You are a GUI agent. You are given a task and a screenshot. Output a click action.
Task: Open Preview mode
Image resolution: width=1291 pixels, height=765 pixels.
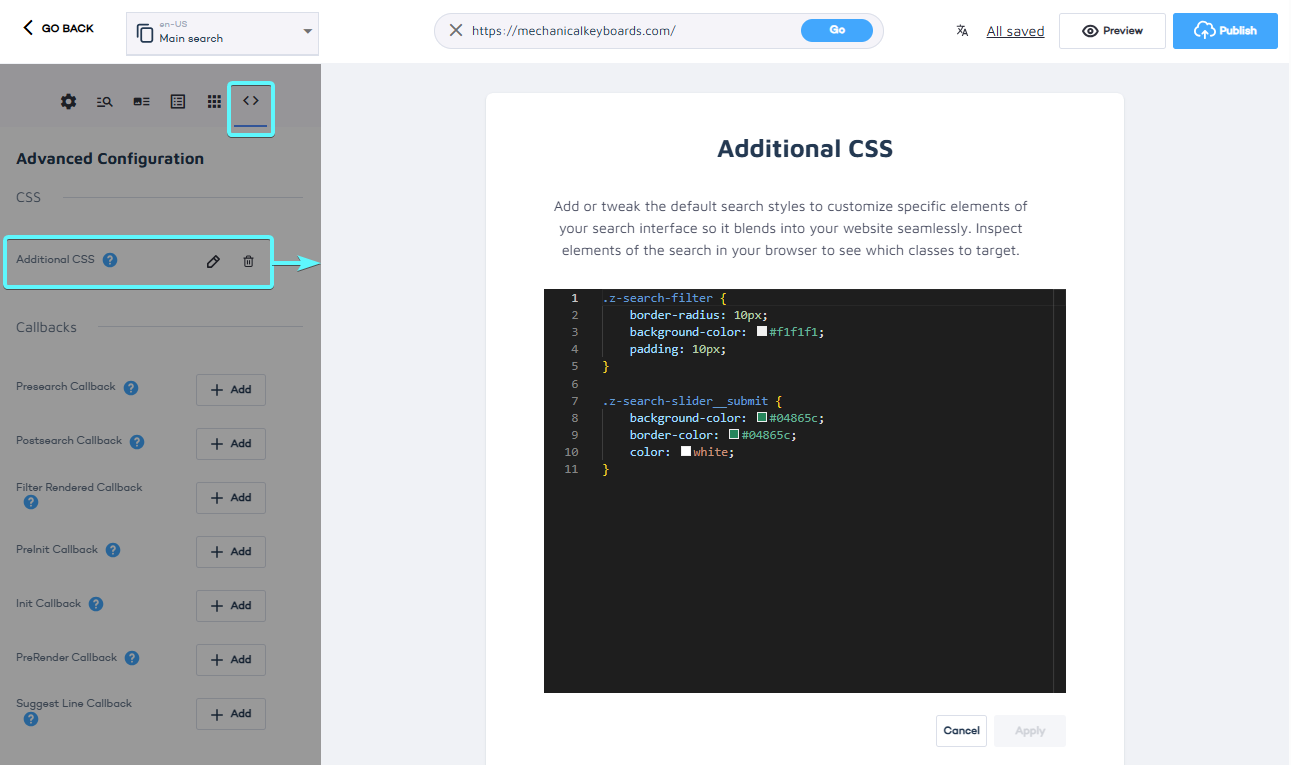coord(1112,31)
